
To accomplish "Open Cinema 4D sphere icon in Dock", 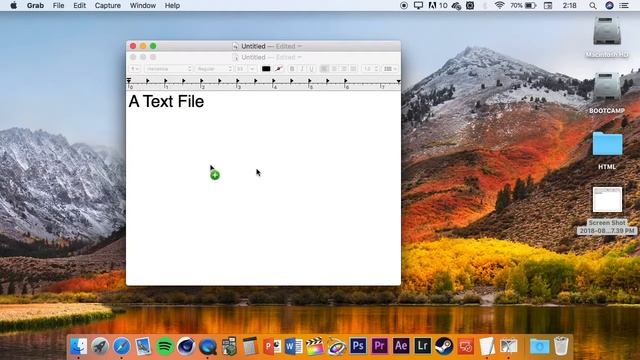I will pos(186,347).
